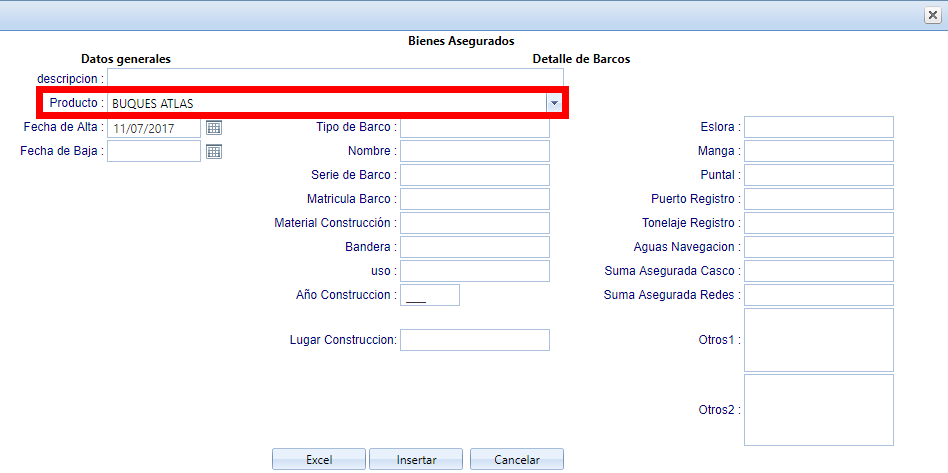
Task: Focus the Eslora input field
Action: pyautogui.click(x=818, y=127)
